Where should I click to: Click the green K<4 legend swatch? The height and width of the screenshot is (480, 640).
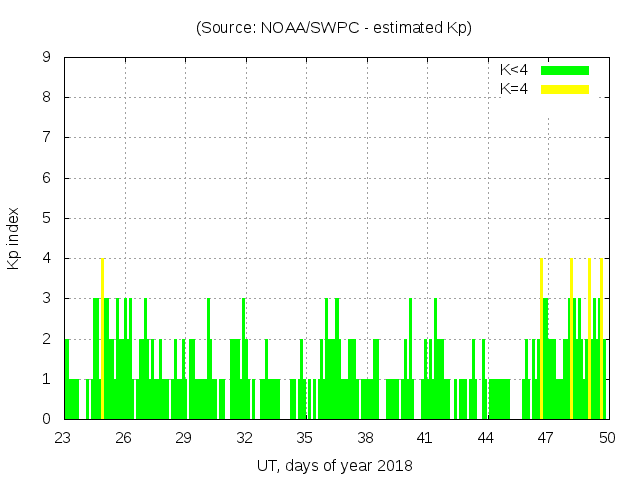565,70
